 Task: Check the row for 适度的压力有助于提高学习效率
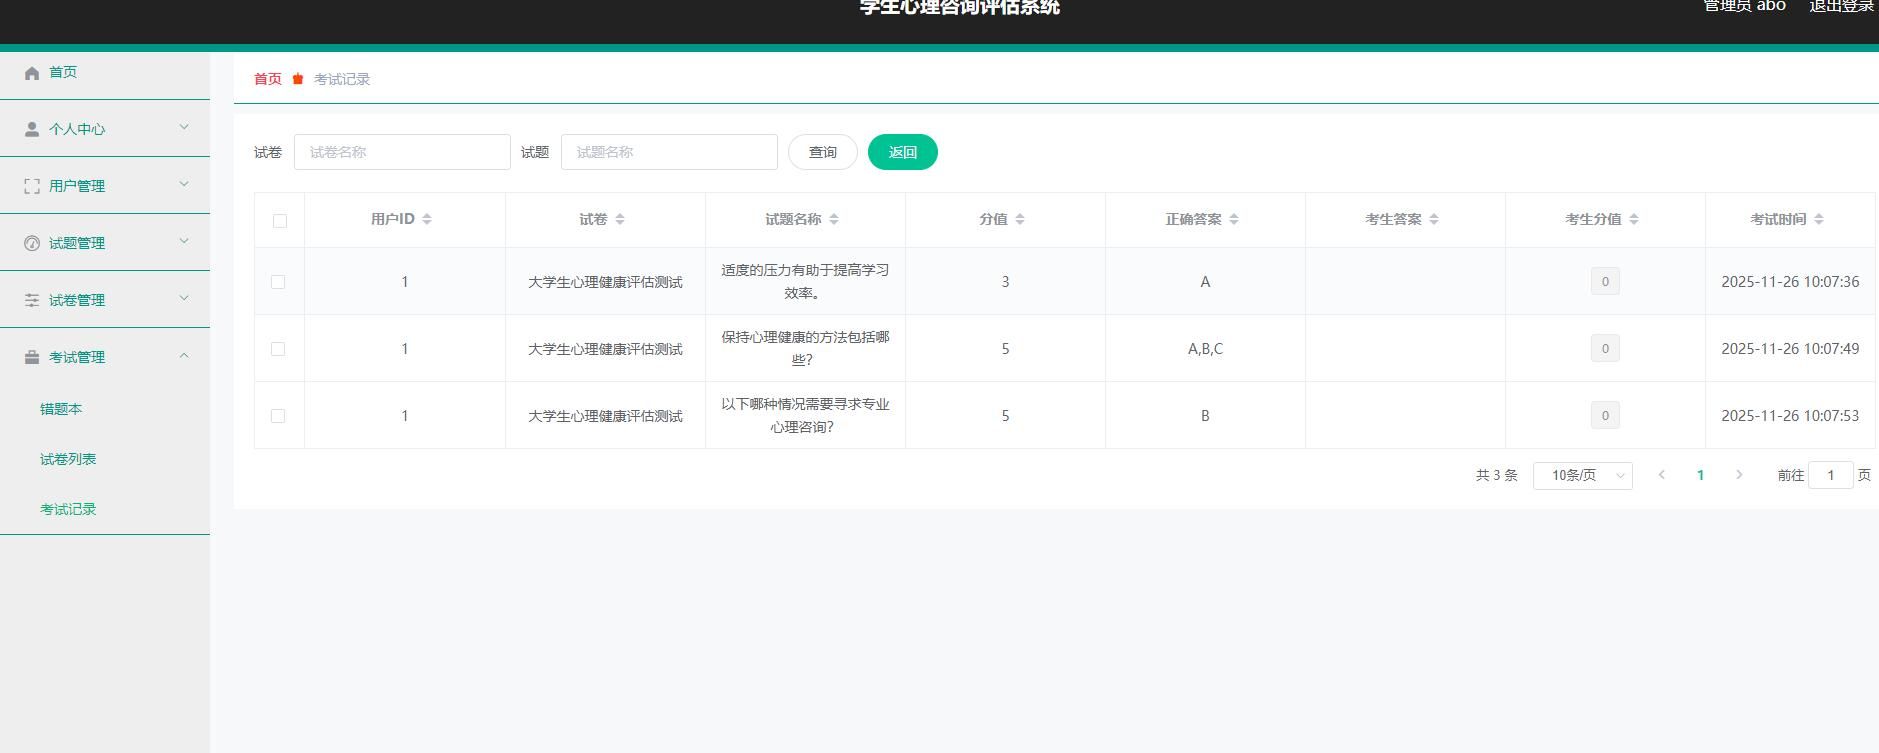[x=278, y=282]
